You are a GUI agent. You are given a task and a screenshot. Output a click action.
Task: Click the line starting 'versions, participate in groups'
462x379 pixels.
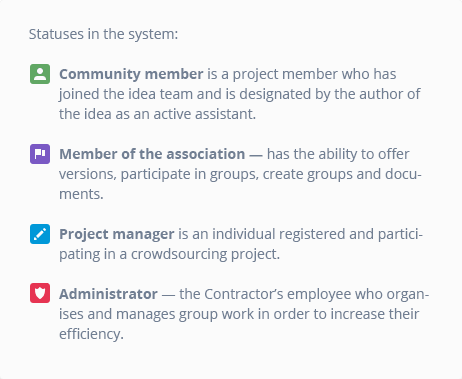point(240,174)
